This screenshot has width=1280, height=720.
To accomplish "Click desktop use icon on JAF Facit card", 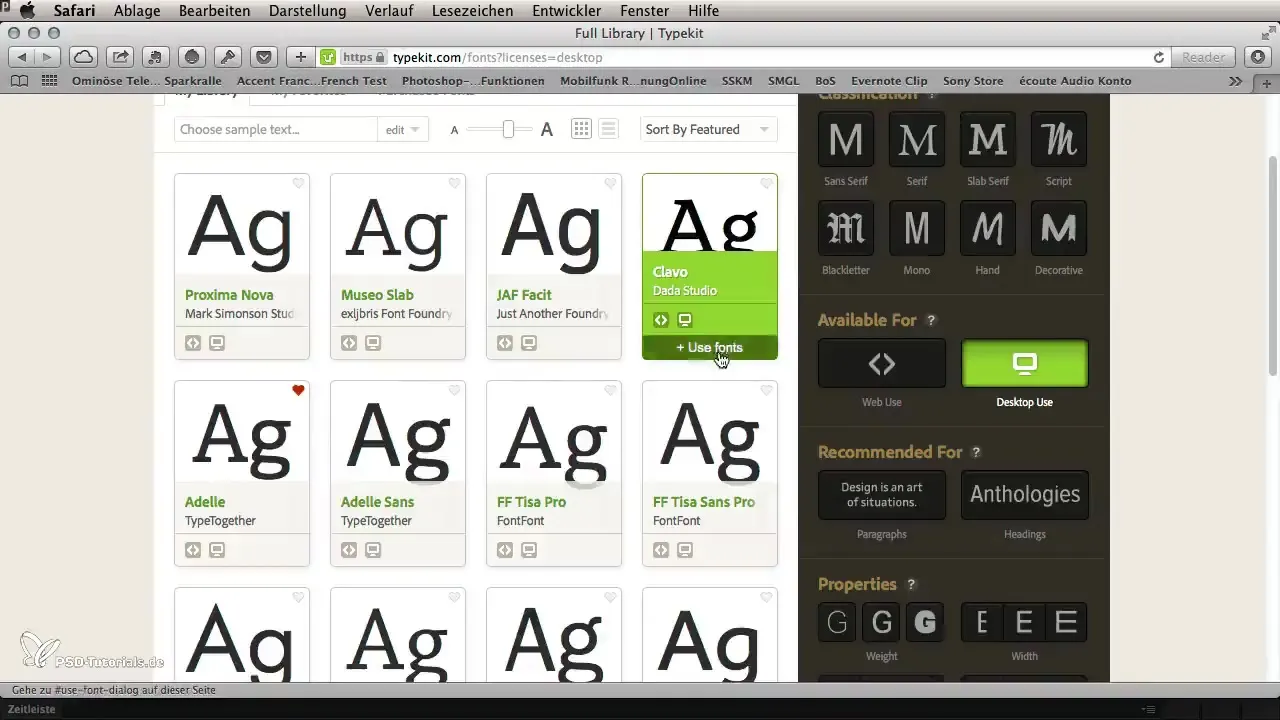I will pos(529,343).
